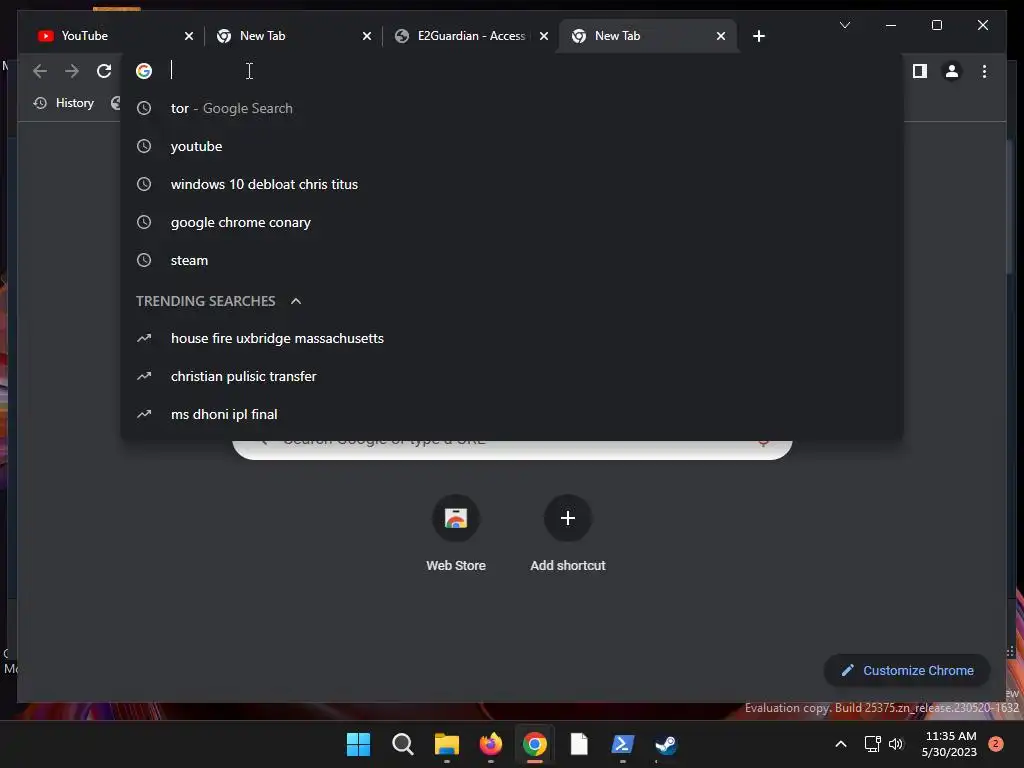
Task: Open the History bookmark
Action: 64,103
